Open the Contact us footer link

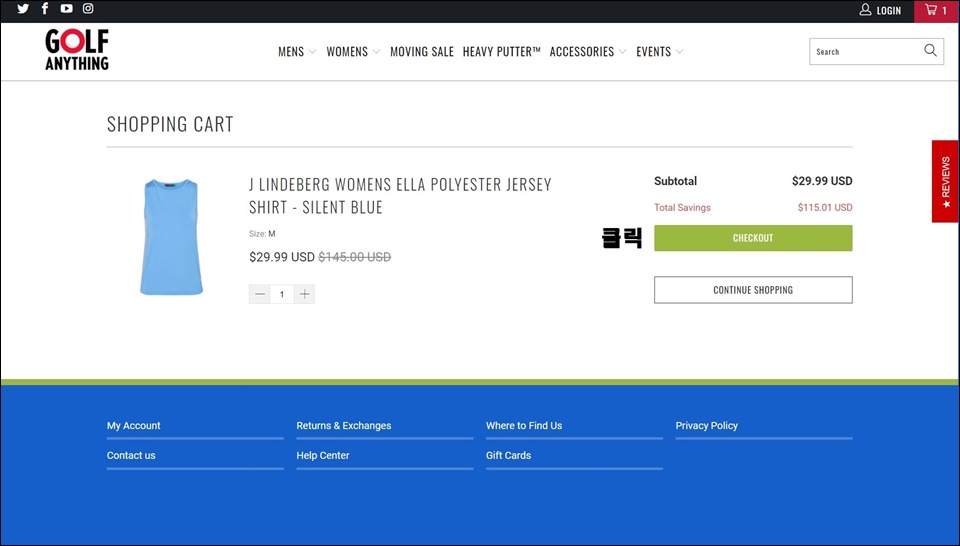pyautogui.click(x=131, y=455)
